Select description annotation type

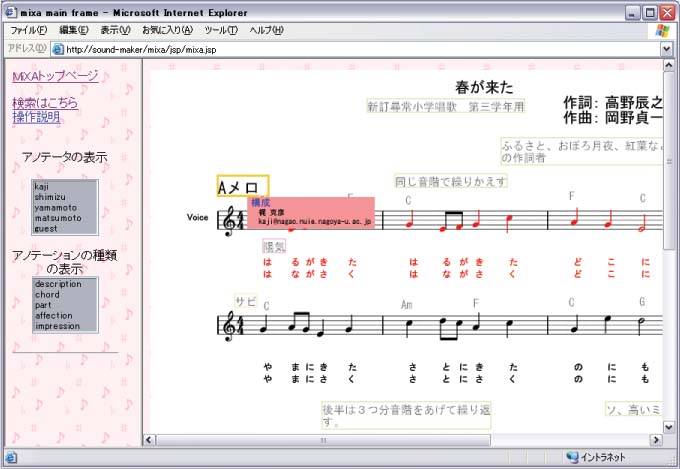(65, 284)
